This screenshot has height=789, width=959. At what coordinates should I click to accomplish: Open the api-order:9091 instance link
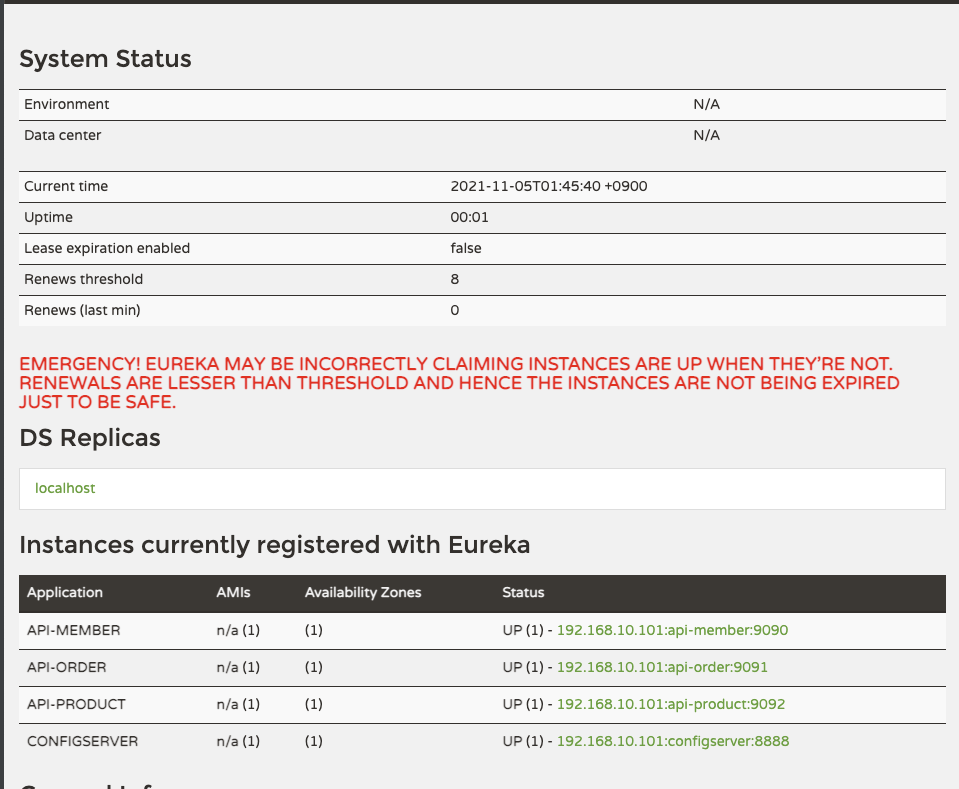point(662,667)
